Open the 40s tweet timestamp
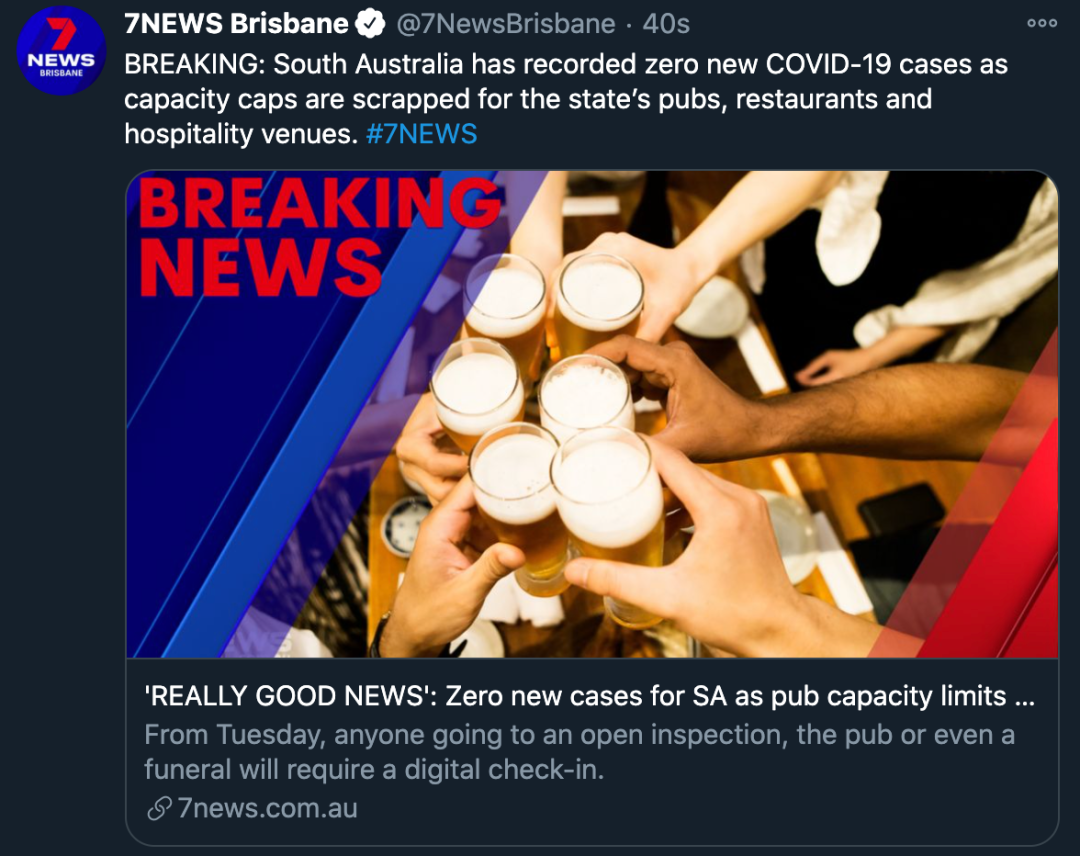 tap(666, 24)
